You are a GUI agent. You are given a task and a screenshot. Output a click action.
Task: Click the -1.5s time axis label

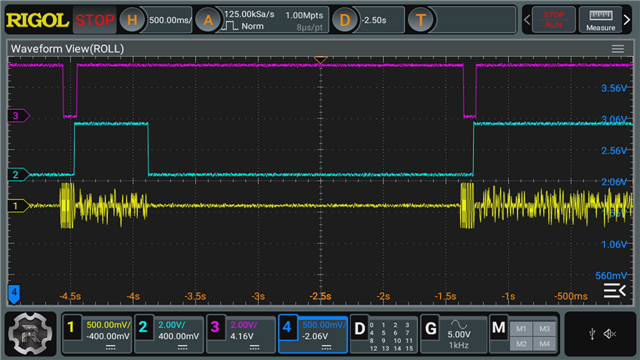click(x=445, y=296)
